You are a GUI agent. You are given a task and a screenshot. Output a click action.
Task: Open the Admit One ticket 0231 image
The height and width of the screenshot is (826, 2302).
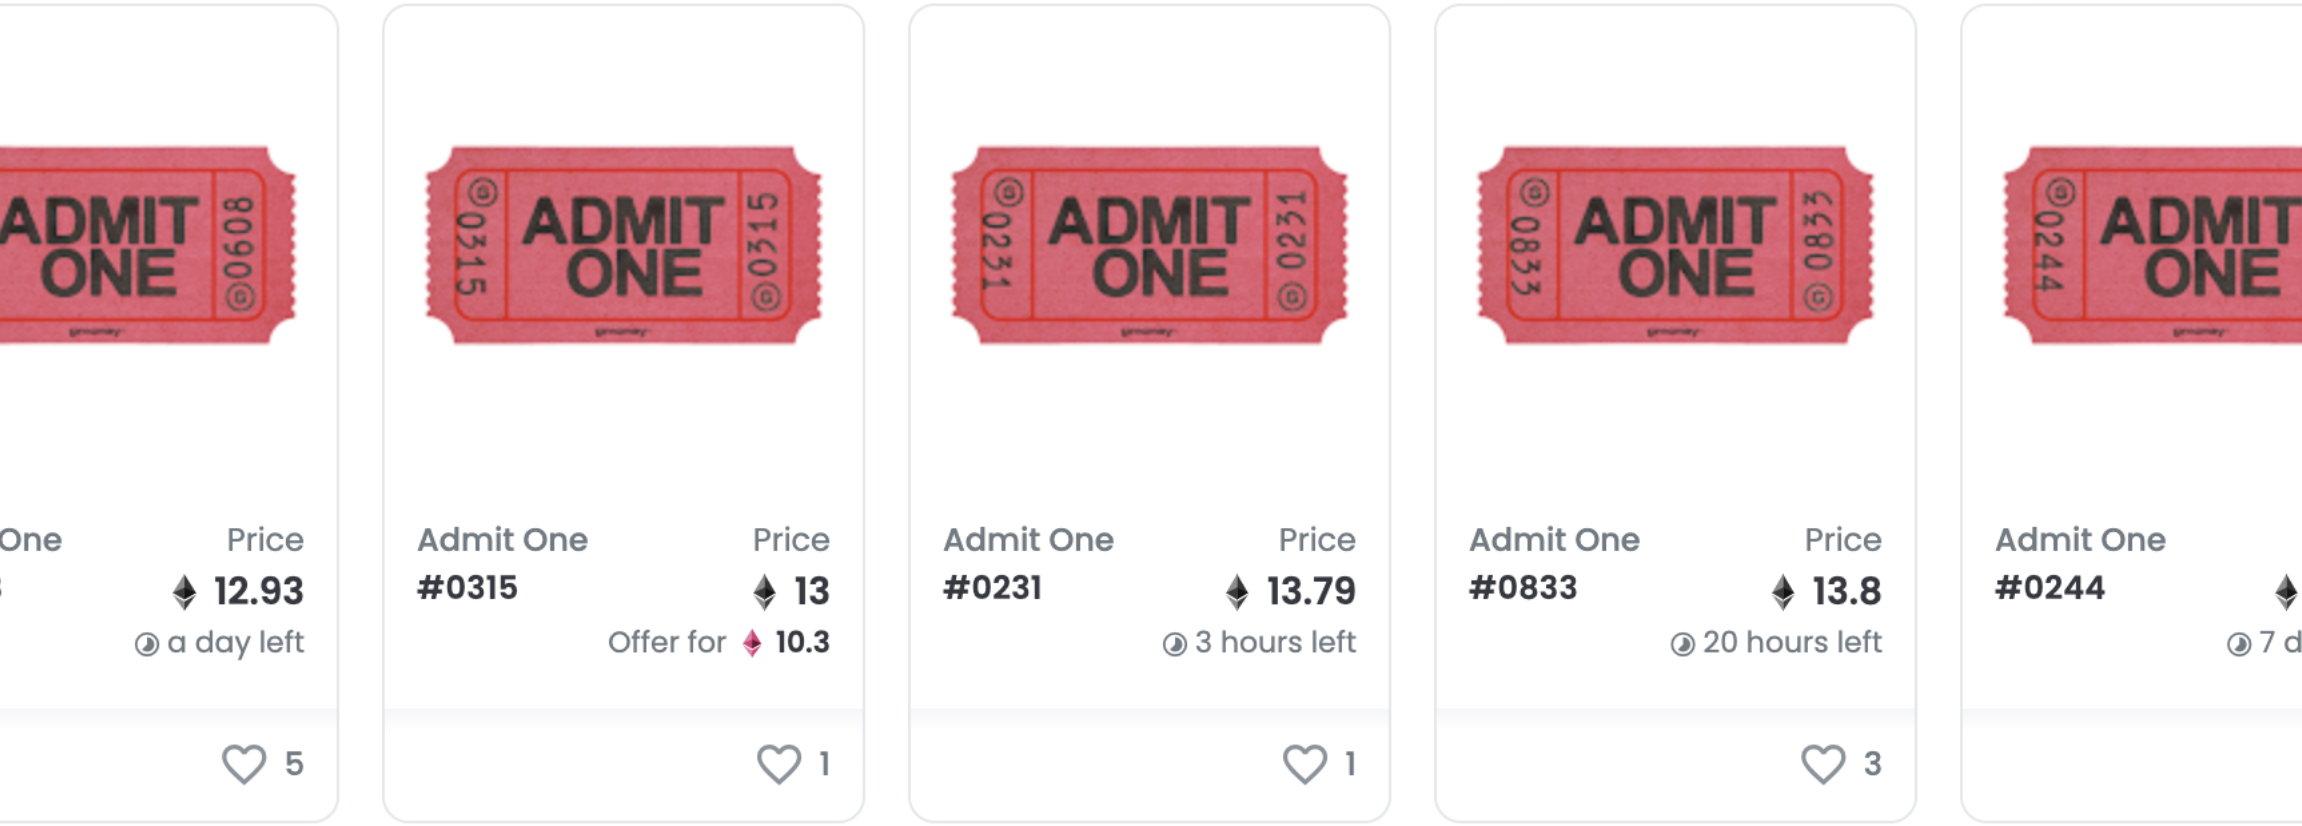[1150, 245]
